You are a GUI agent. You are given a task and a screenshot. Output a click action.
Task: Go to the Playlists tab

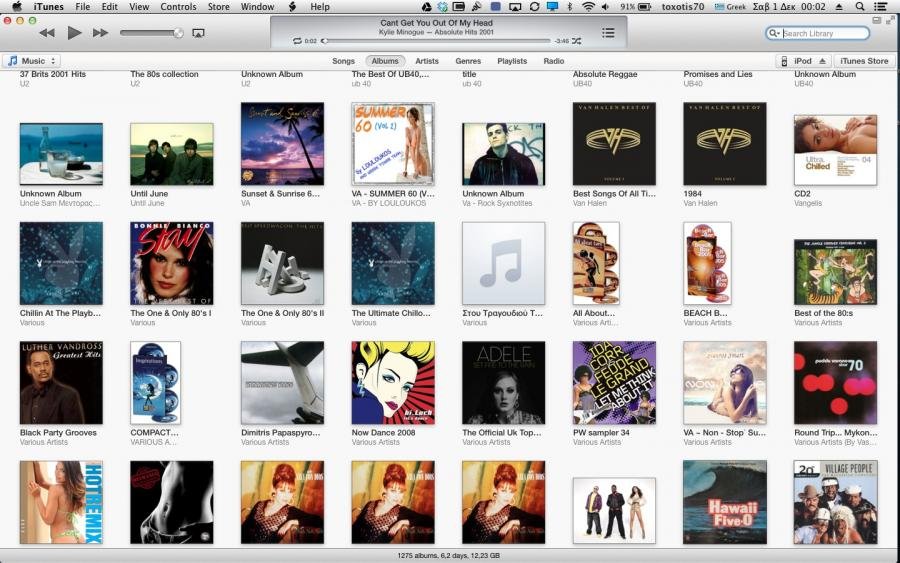[x=512, y=61]
